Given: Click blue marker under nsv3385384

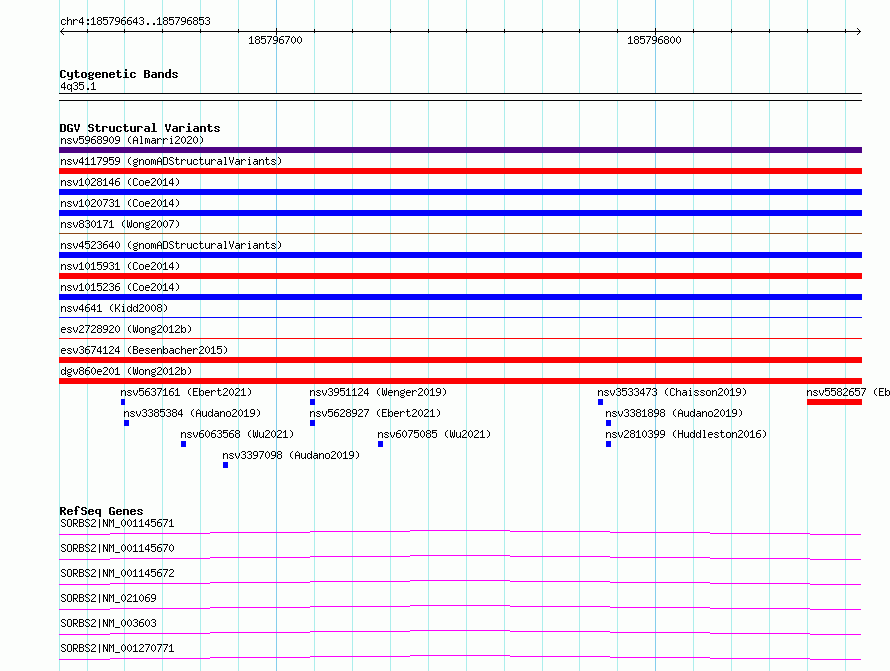Looking at the screenshot, I should coord(126,423).
